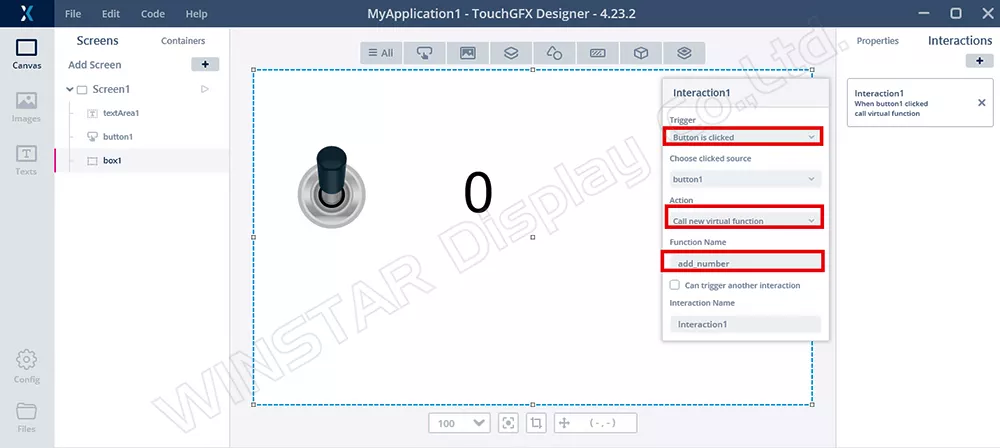
Task: Enable Can trigger another interaction checkbox
Action: point(675,285)
